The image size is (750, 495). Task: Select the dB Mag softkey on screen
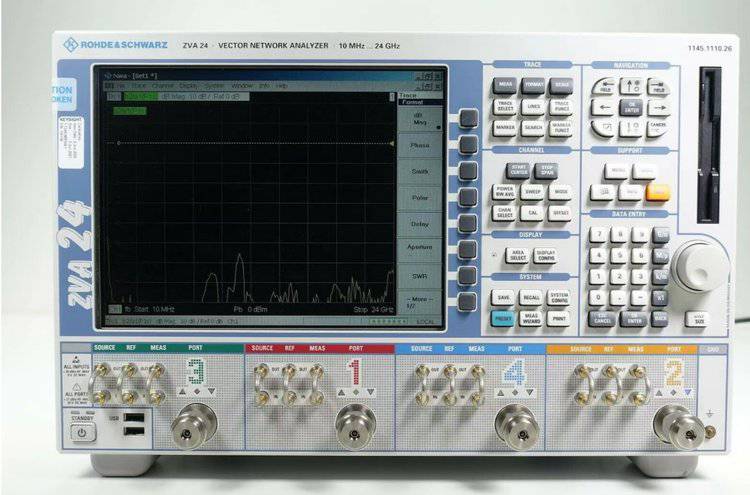pos(419,120)
